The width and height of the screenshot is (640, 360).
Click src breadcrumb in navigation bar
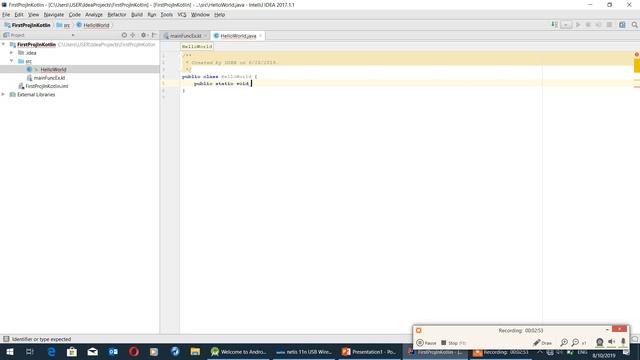pyautogui.click(x=63, y=25)
